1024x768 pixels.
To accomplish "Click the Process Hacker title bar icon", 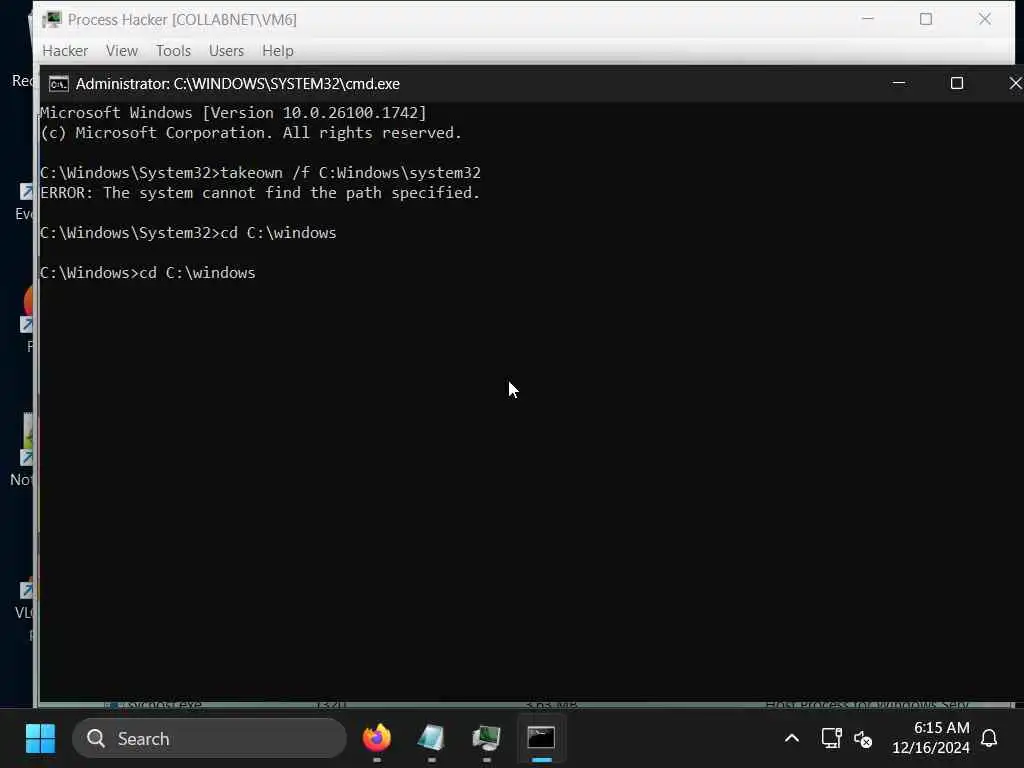I will (x=52, y=20).
